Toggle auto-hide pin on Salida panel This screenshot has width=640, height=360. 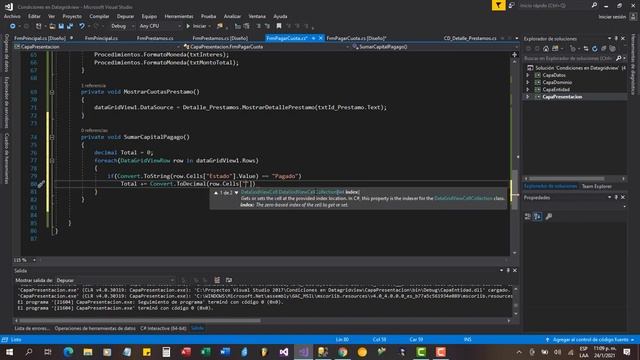[x=508, y=270]
